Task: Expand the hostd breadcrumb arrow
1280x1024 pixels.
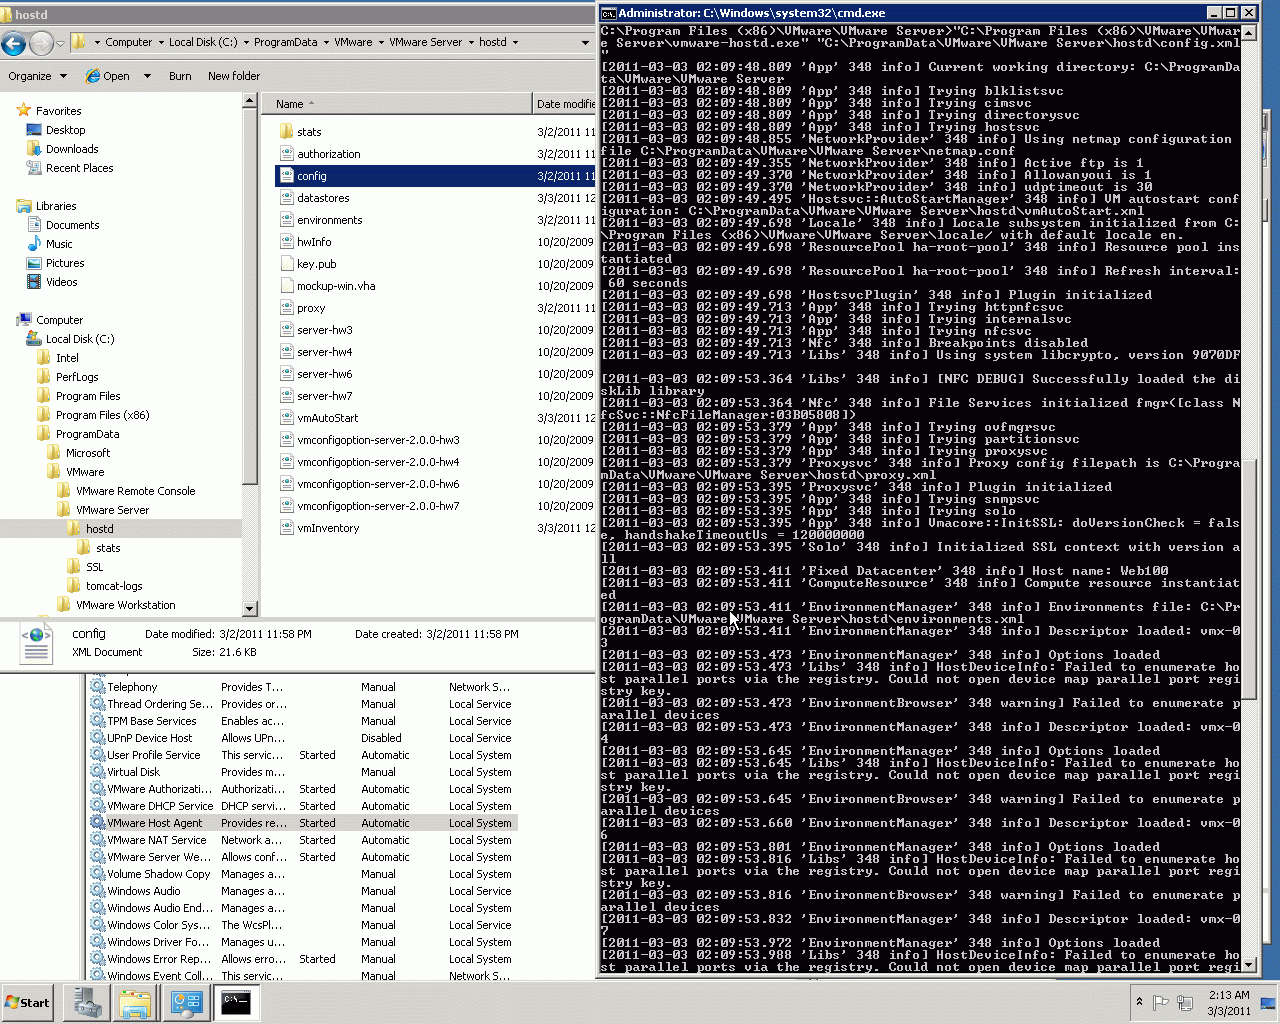Action: (x=515, y=43)
